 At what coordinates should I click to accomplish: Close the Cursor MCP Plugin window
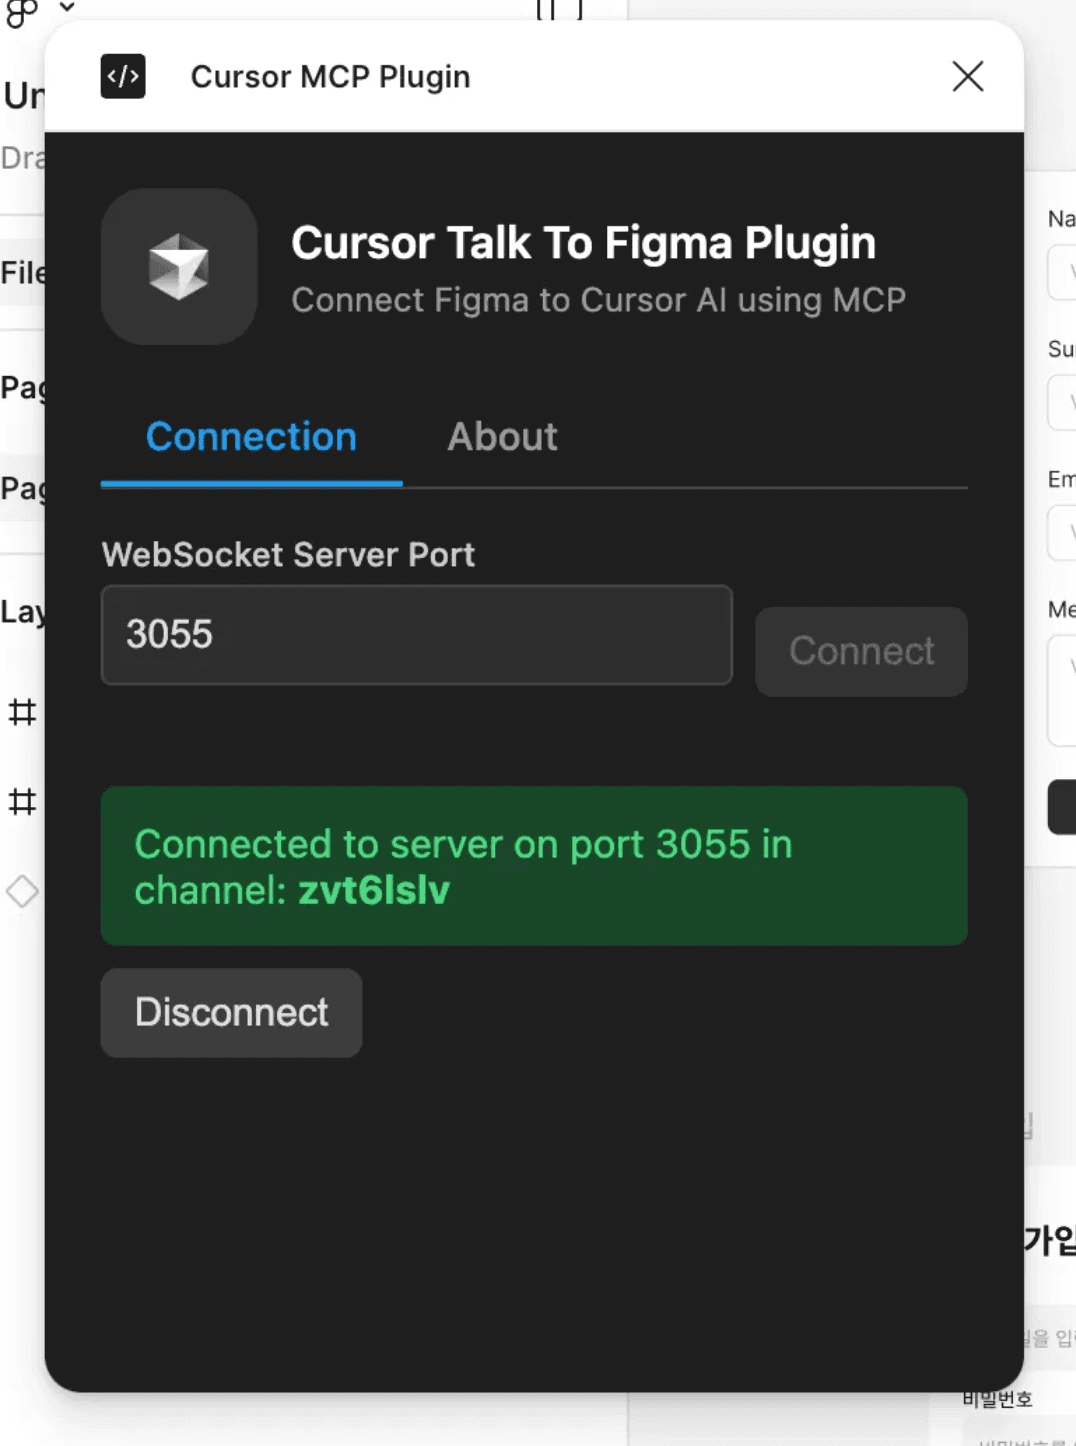coord(967,77)
